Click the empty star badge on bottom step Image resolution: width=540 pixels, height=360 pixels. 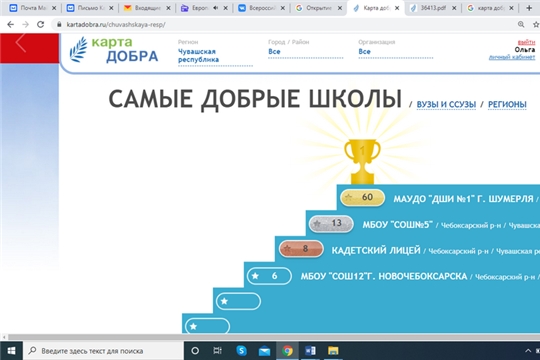coord(207,326)
